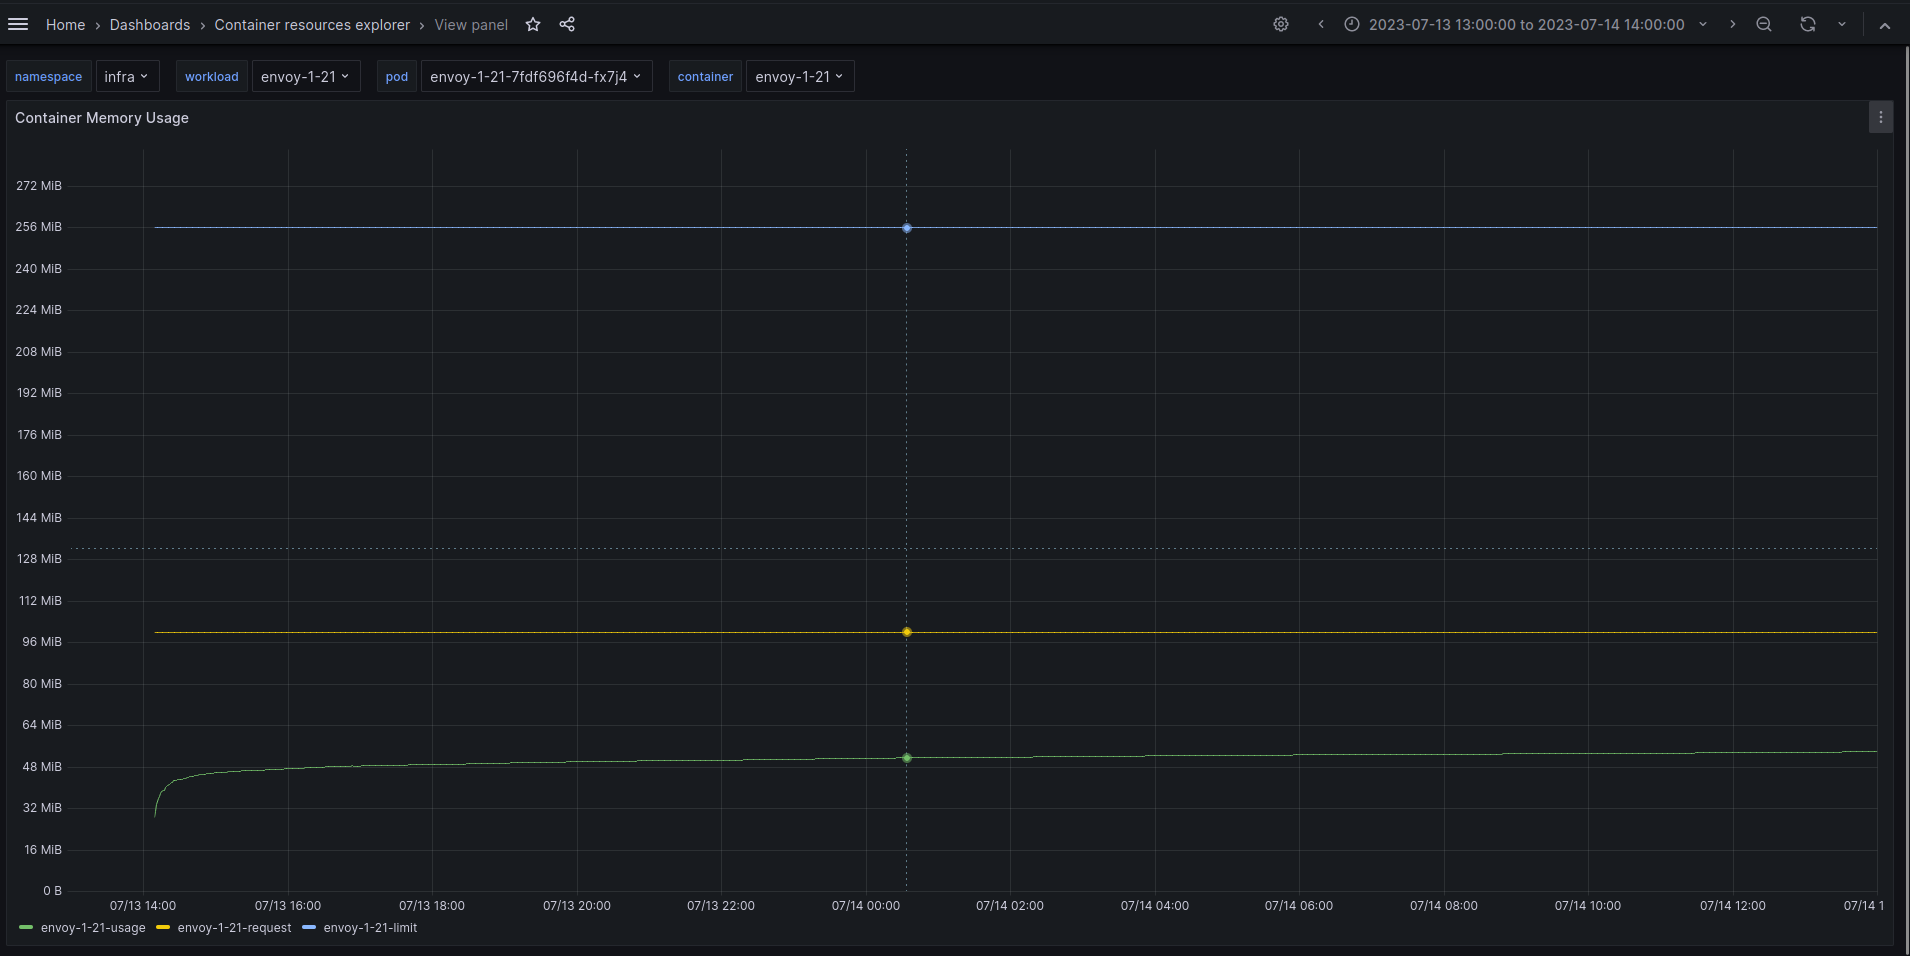Open dashboard settings

tap(1281, 24)
